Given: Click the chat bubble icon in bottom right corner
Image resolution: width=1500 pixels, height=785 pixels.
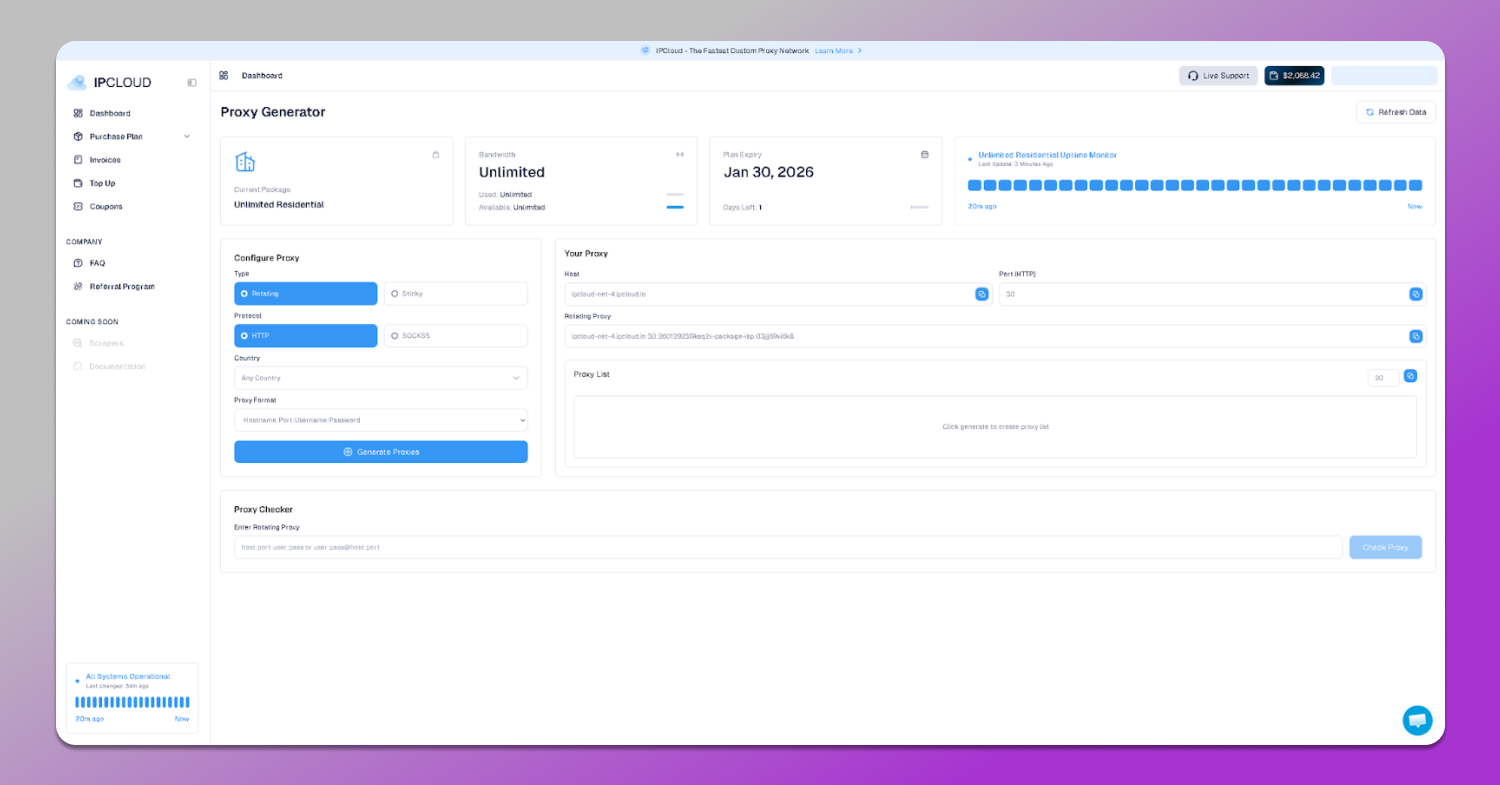Looking at the screenshot, I should point(1417,720).
